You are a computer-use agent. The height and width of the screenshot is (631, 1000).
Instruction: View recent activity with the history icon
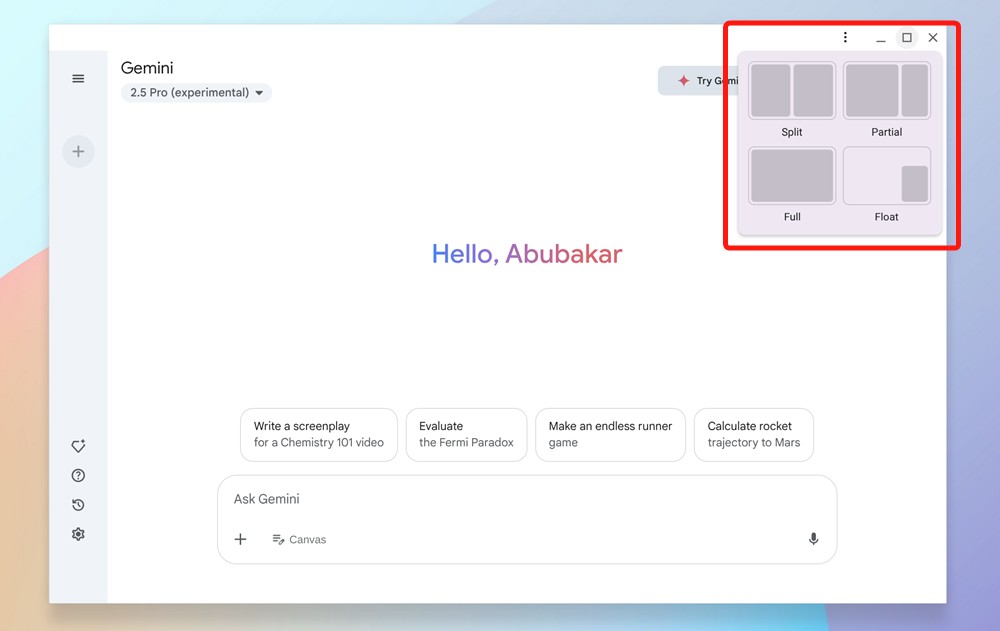(78, 505)
